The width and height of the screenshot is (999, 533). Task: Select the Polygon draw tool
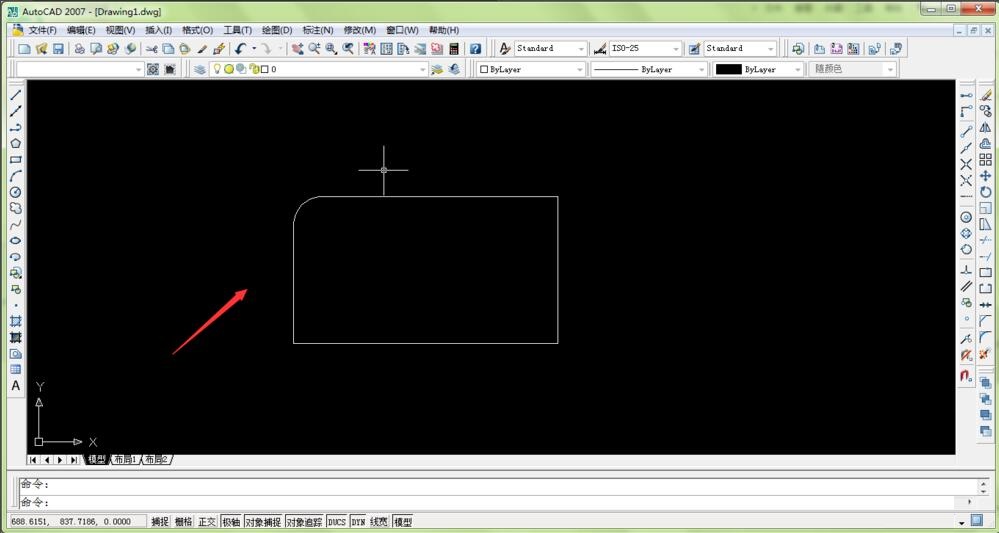[x=16, y=143]
